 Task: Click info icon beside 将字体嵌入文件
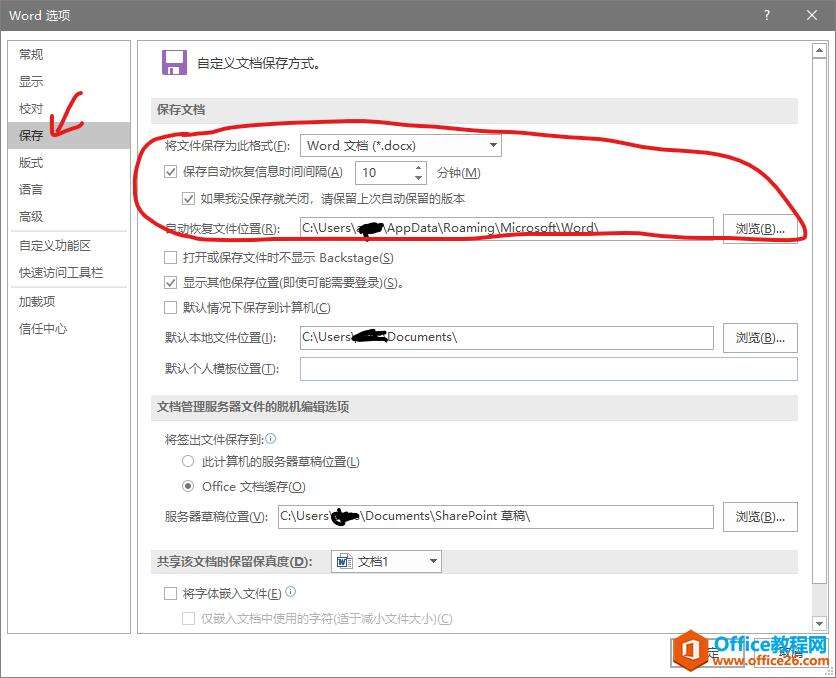(291, 592)
